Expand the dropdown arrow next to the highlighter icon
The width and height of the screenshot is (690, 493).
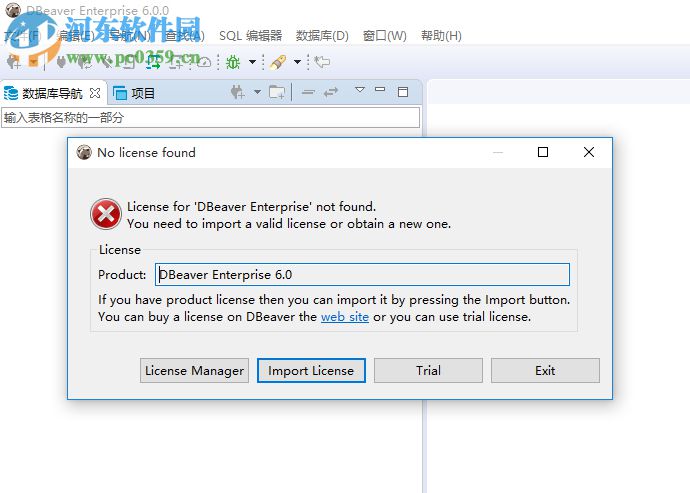coord(297,62)
